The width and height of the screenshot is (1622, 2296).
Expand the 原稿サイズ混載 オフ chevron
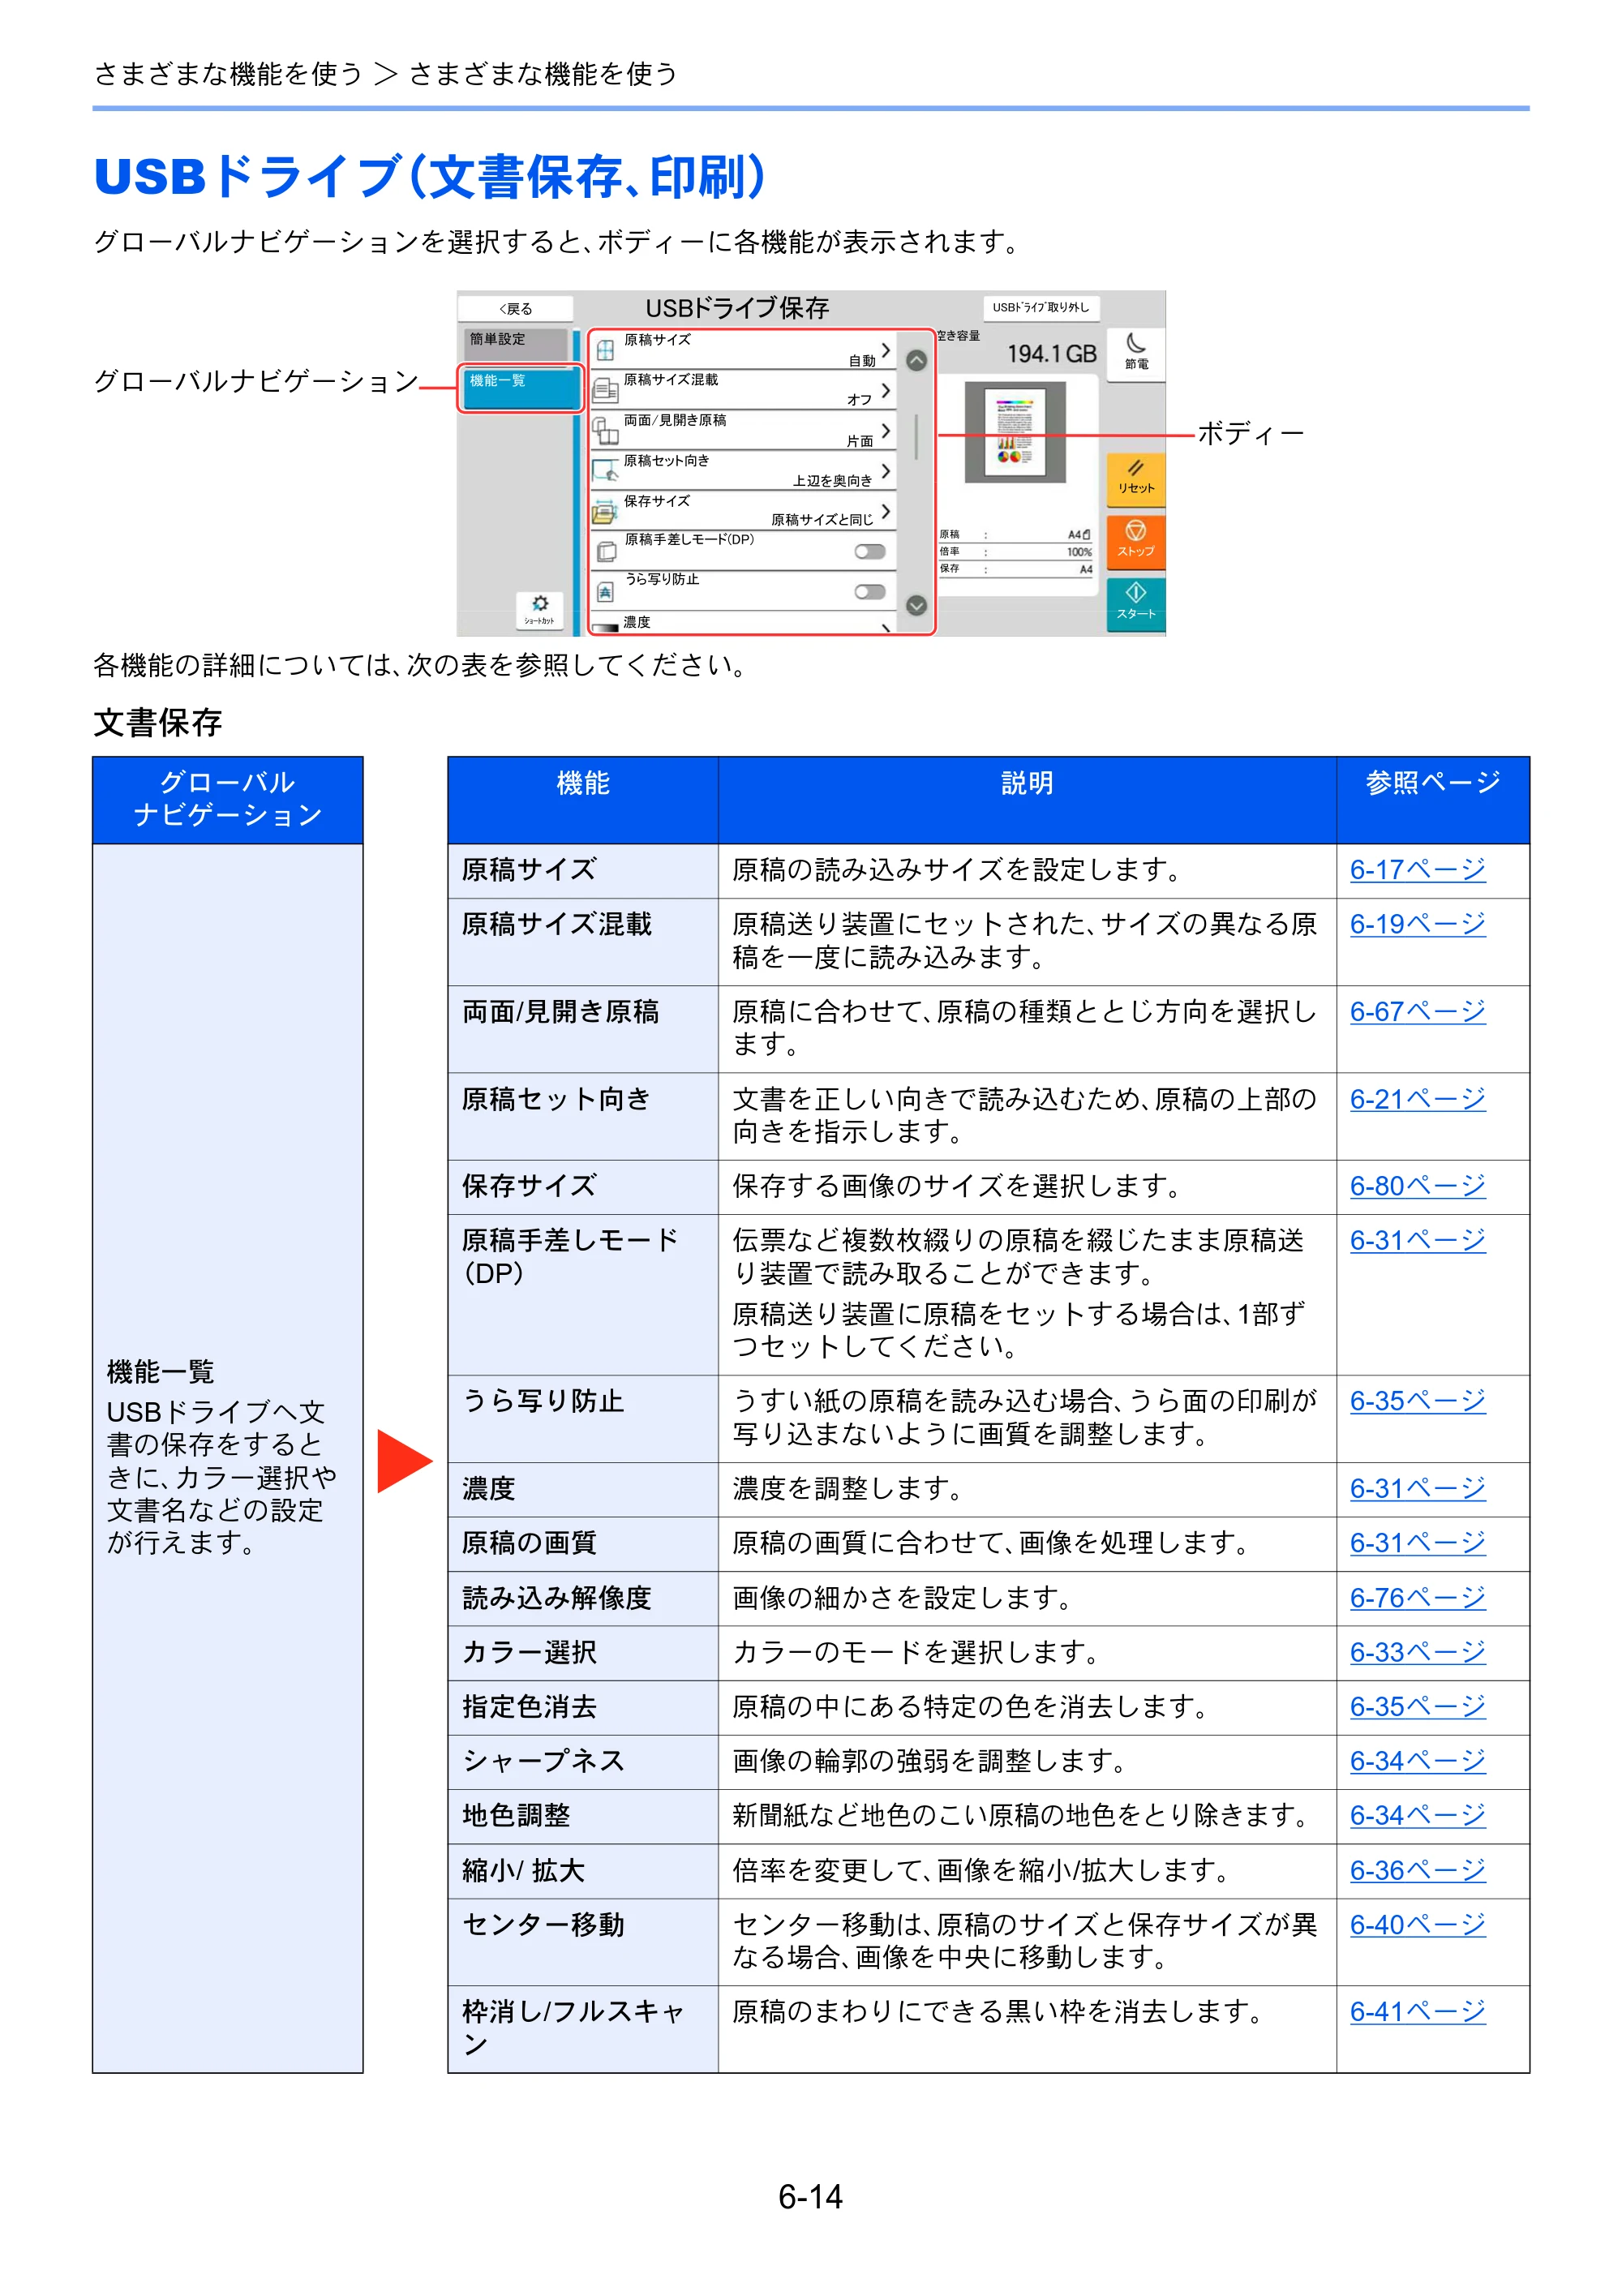(885, 390)
